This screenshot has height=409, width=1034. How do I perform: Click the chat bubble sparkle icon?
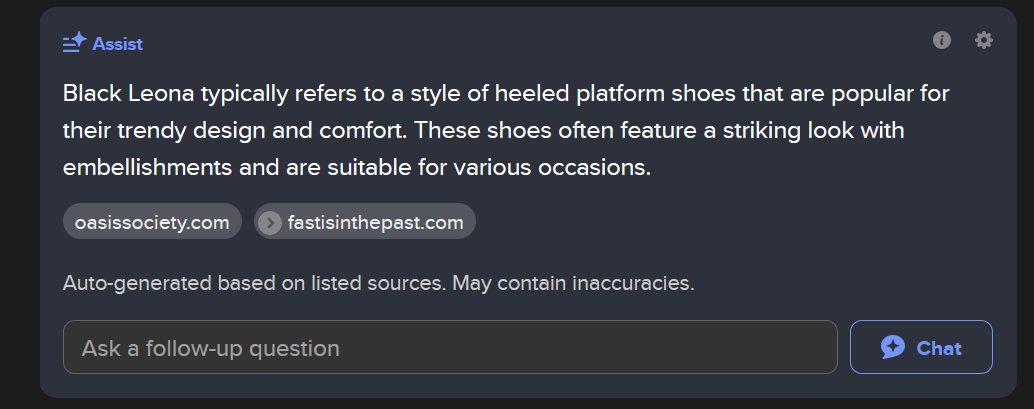[x=893, y=347]
